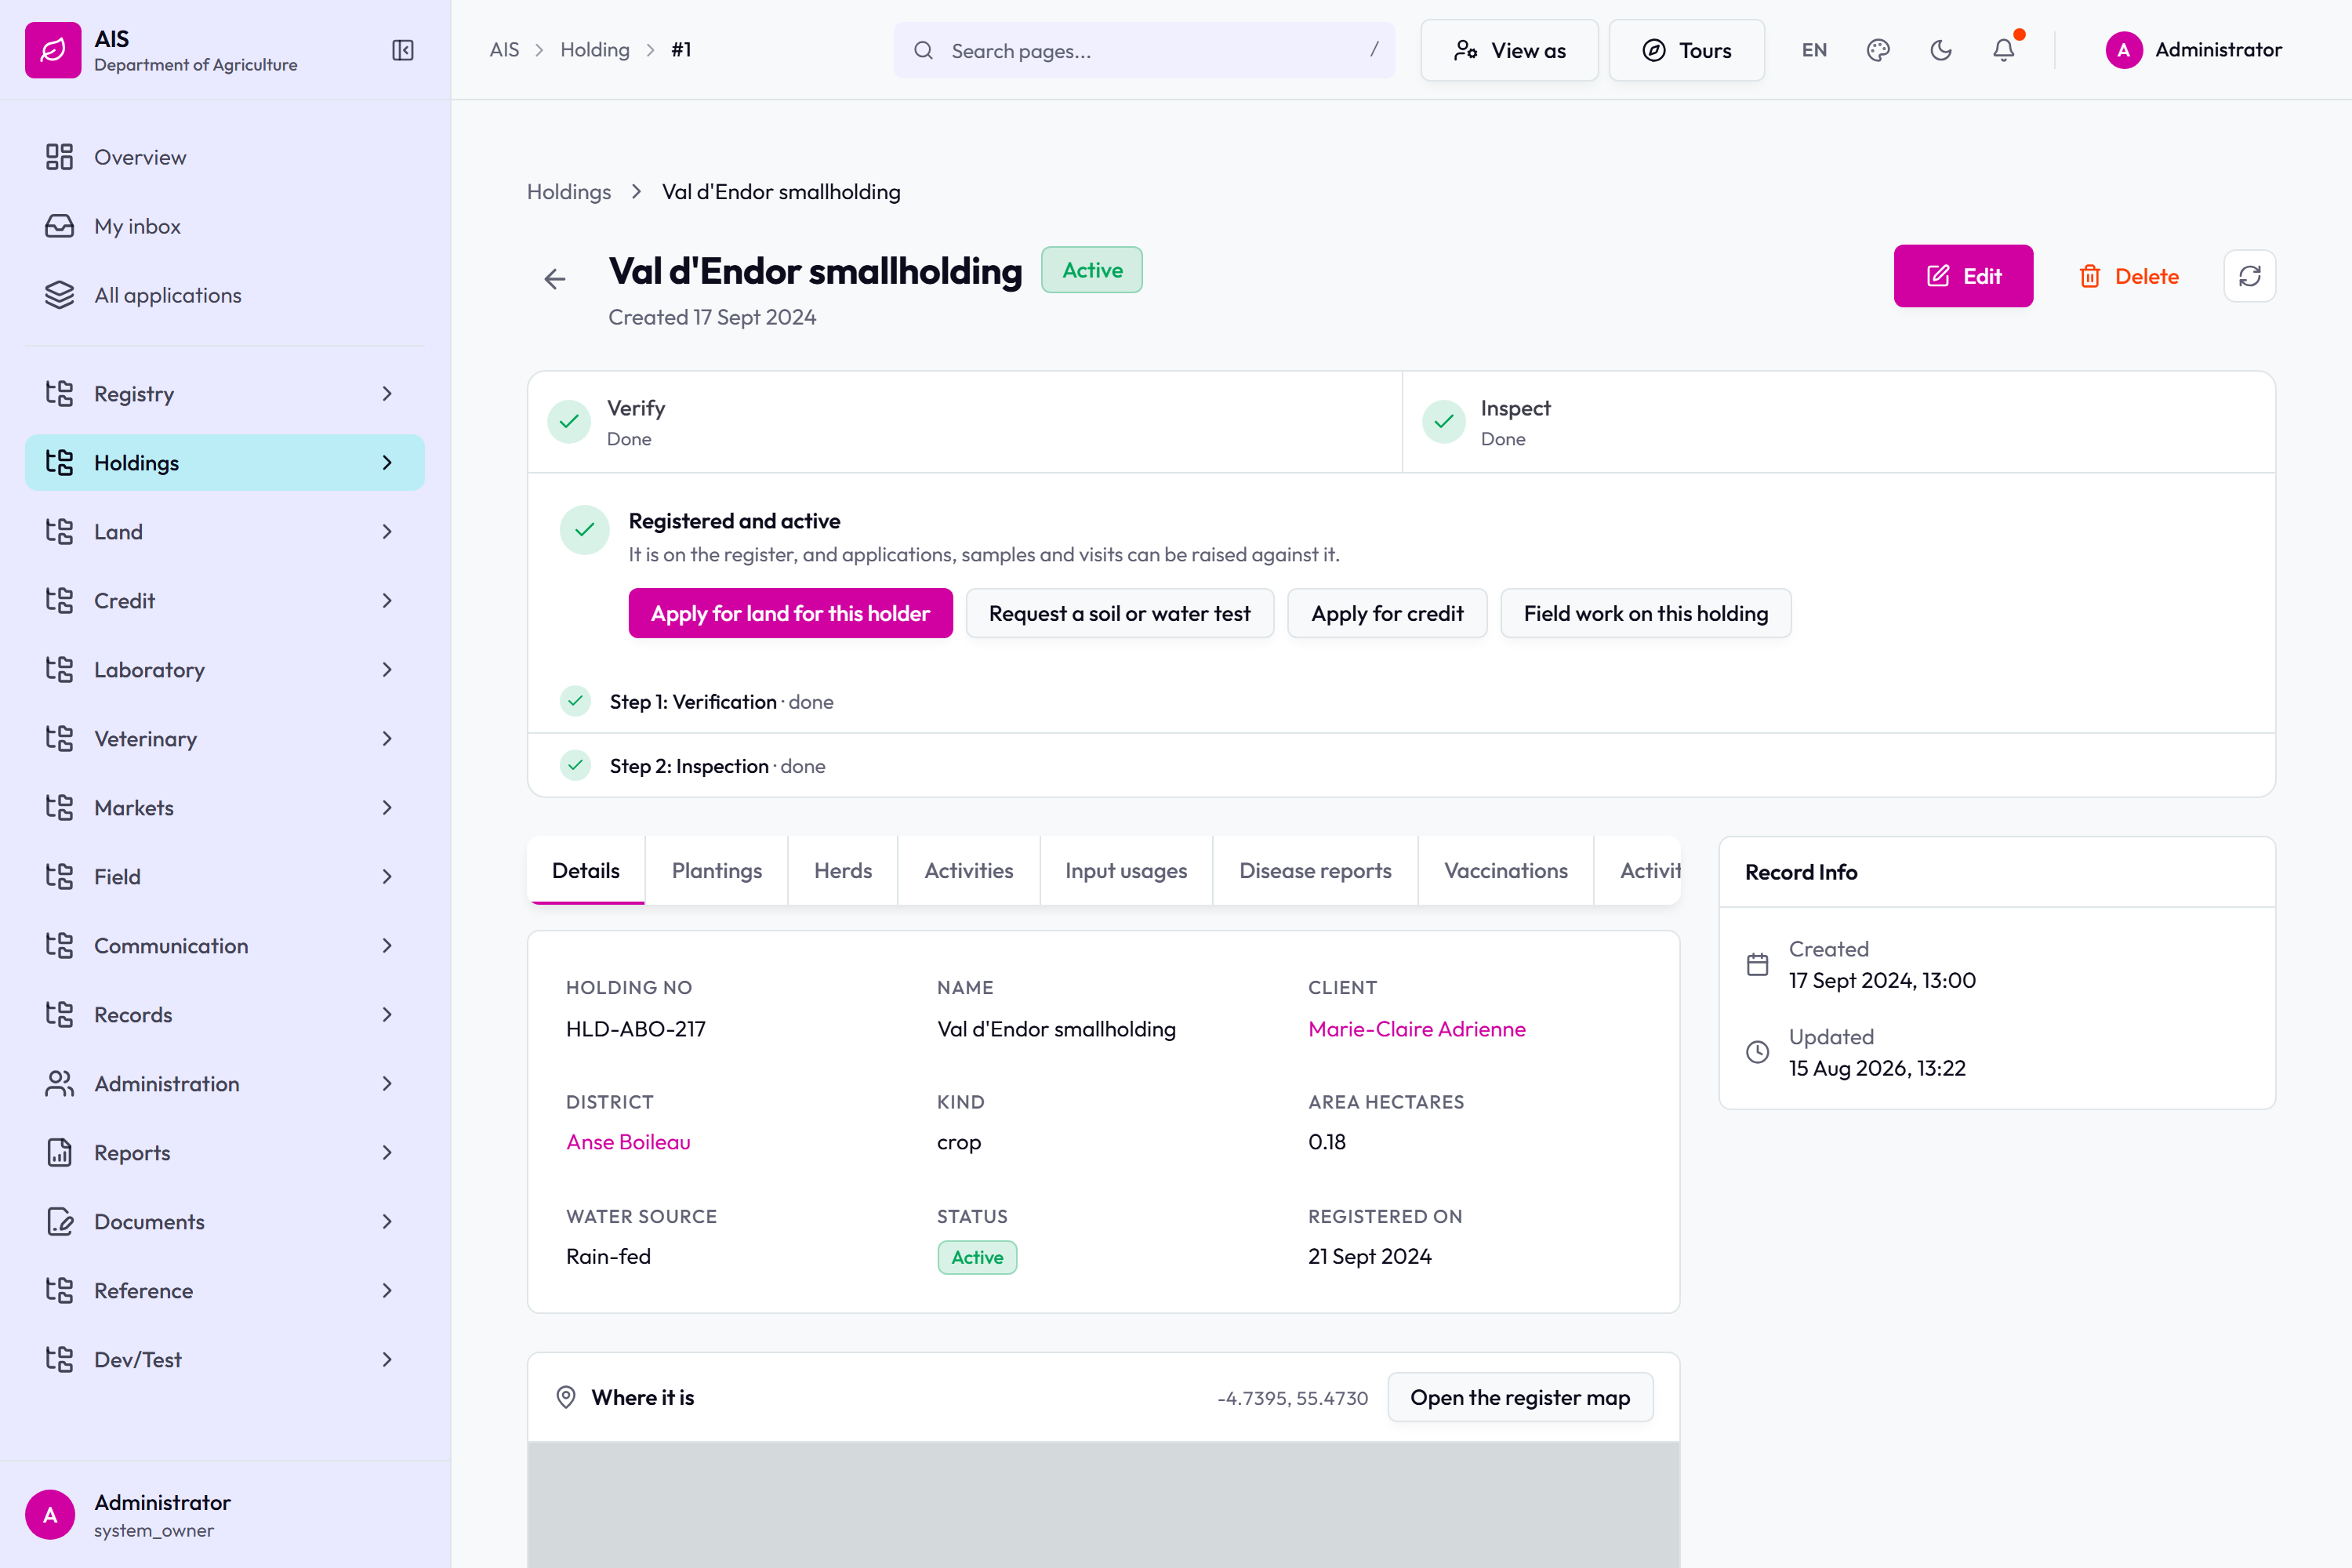The height and width of the screenshot is (1568, 2352).
Task: Open Overview in the sidebar
Action: click(225, 157)
